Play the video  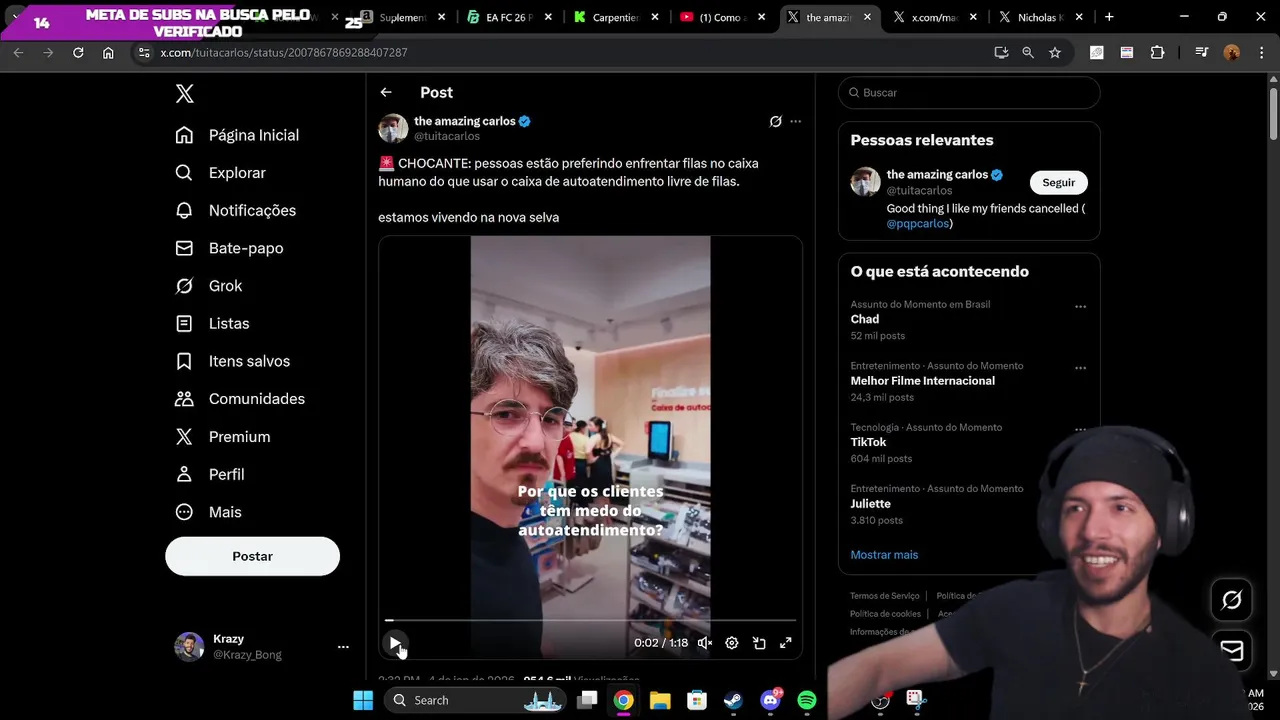coord(395,643)
